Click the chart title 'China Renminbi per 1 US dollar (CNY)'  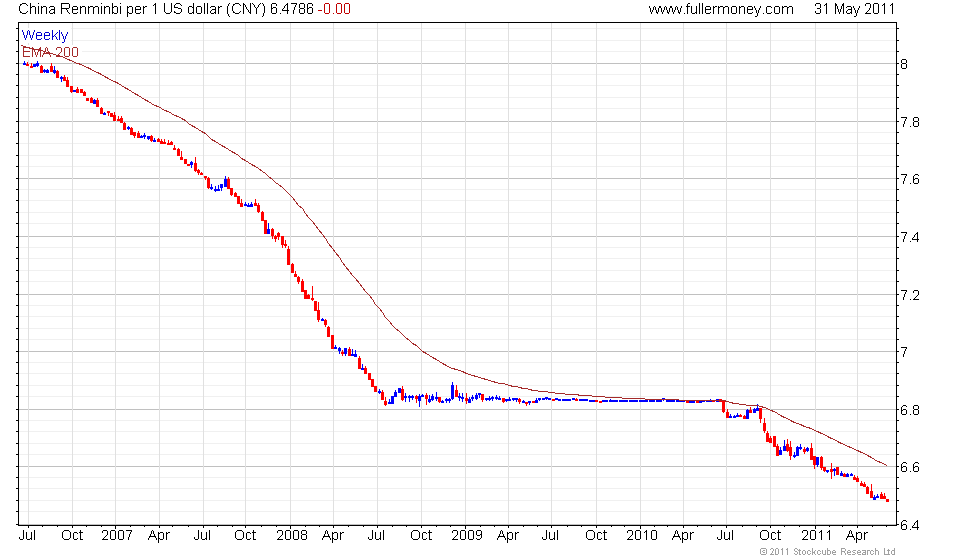[x=142, y=9]
